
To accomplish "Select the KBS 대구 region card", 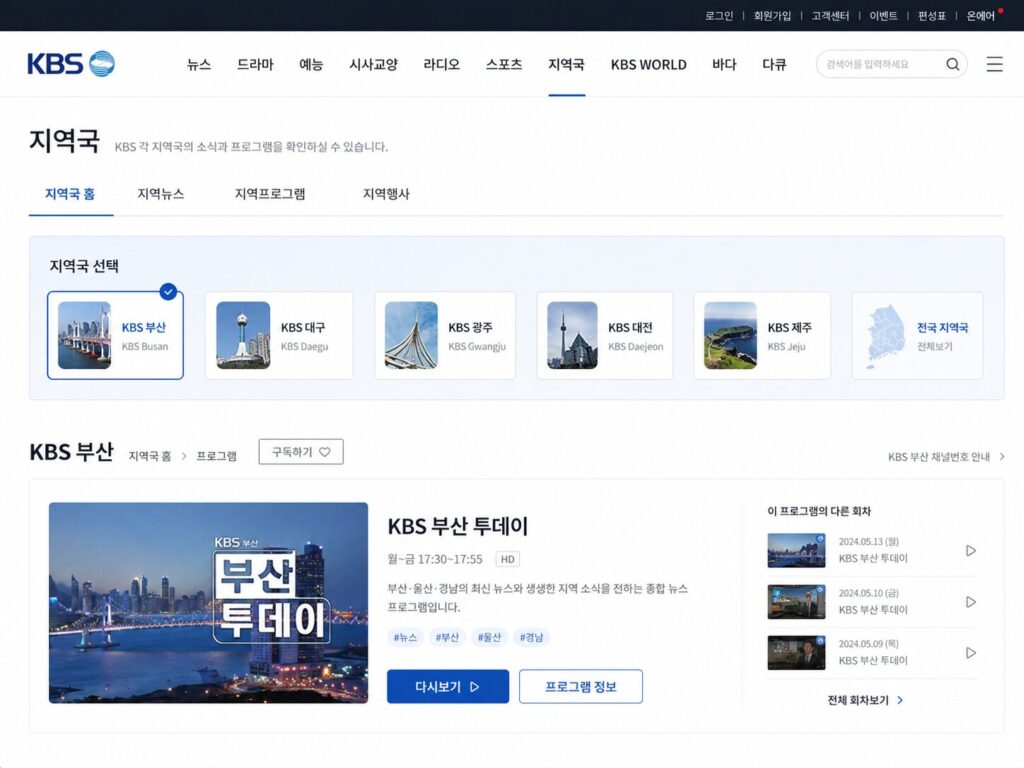I will coord(279,336).
